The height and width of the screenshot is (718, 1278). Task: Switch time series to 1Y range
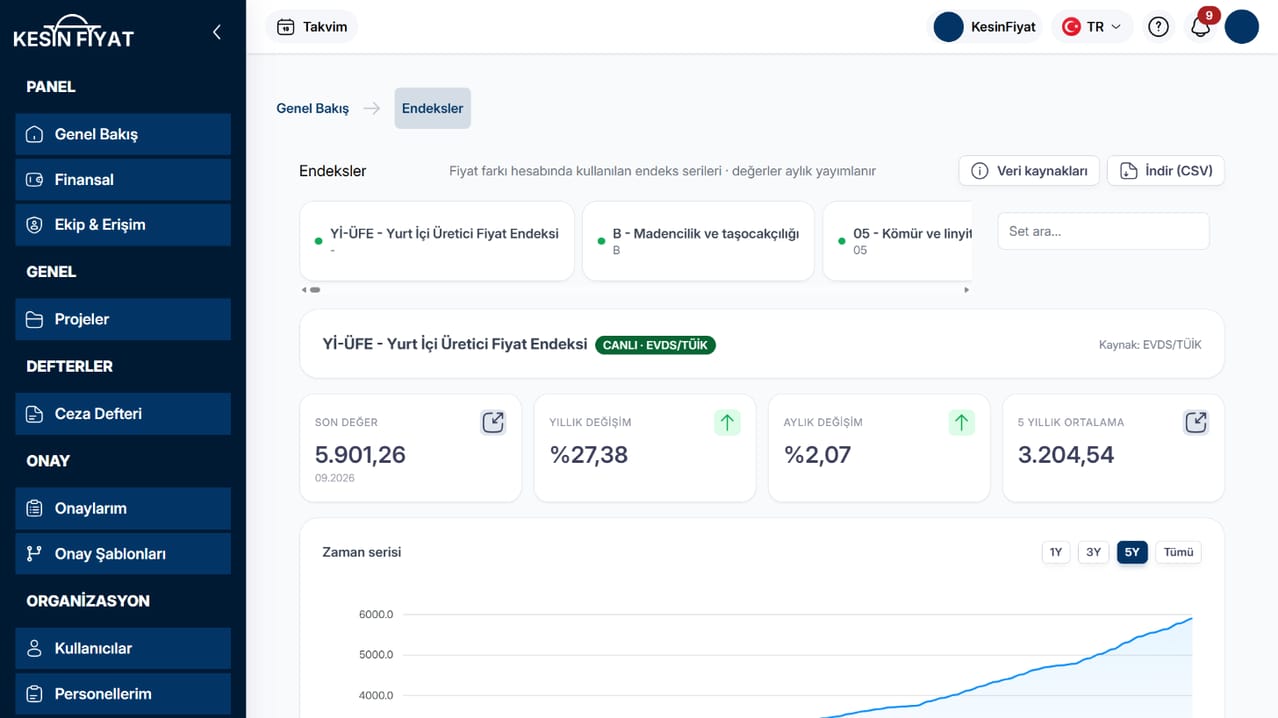(1056, 552)
